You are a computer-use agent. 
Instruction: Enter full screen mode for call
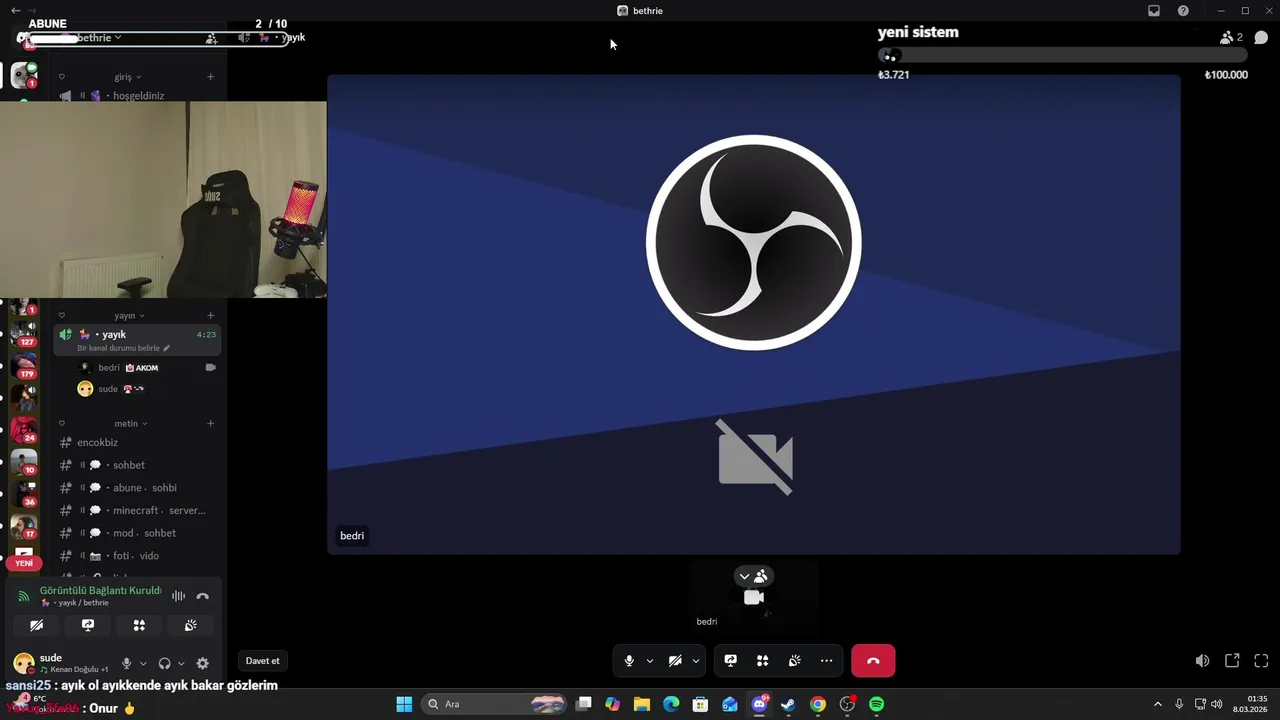(1261, 661)
